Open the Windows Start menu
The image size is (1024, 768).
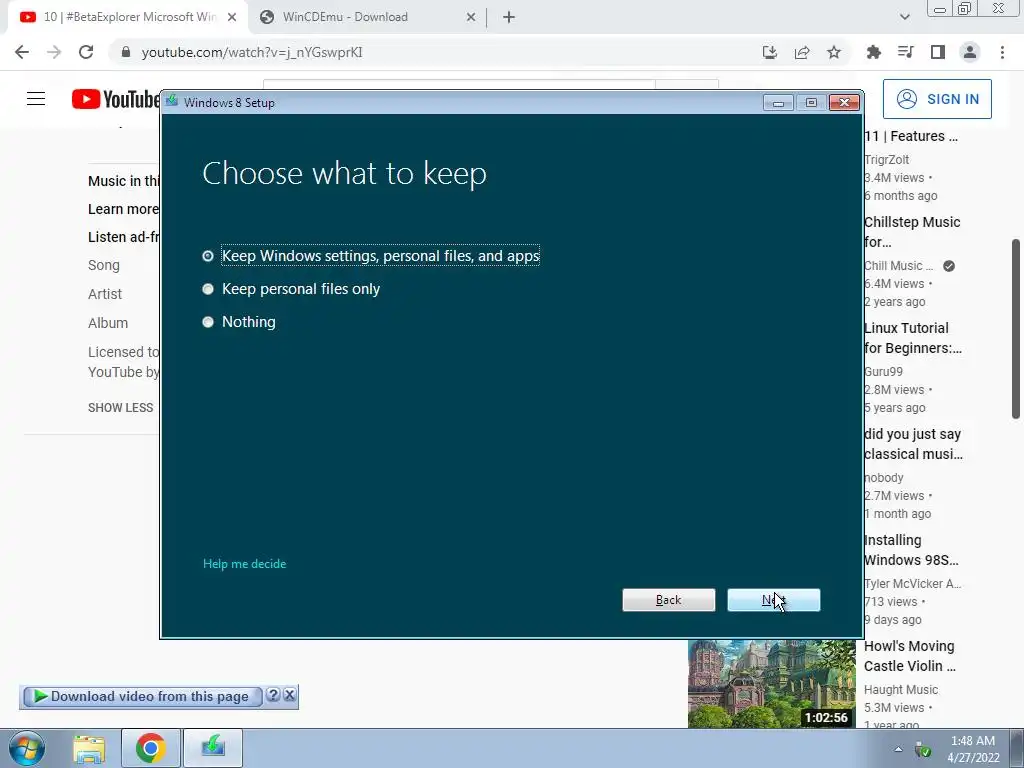27,748
